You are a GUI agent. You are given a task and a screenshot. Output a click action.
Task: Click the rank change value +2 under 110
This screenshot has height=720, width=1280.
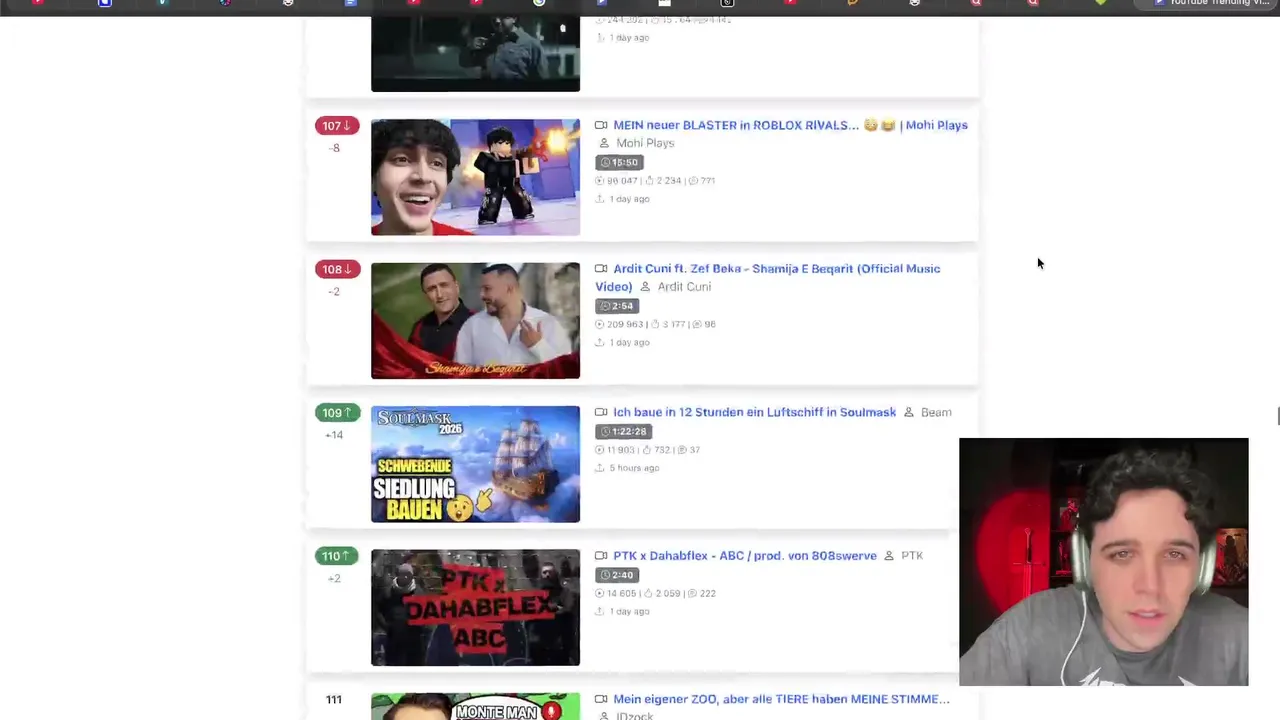coord(334,578)
